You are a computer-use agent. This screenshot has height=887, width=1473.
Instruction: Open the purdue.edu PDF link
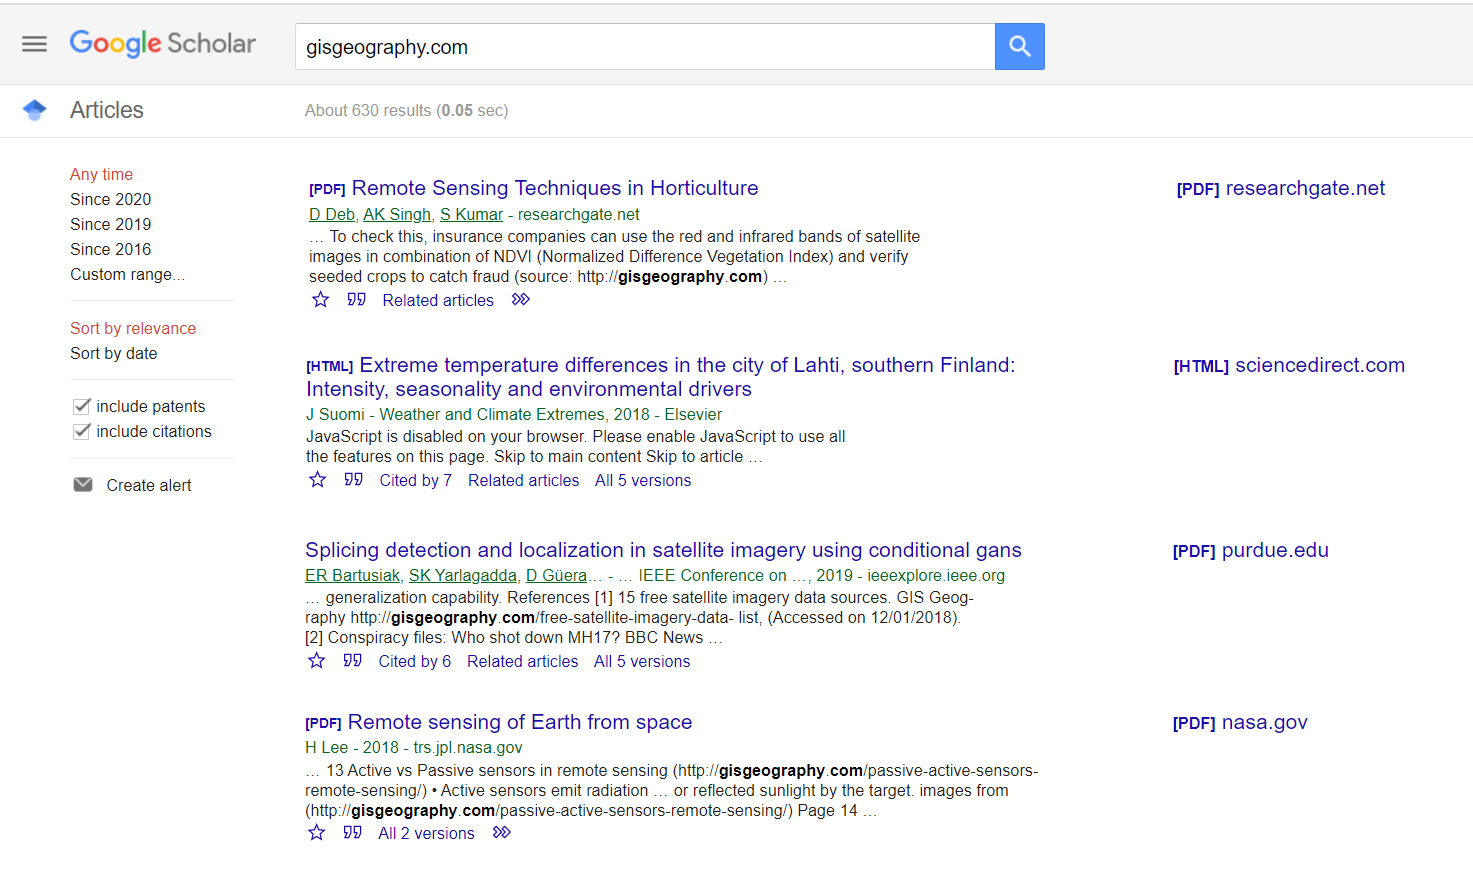pos(1251,550)
